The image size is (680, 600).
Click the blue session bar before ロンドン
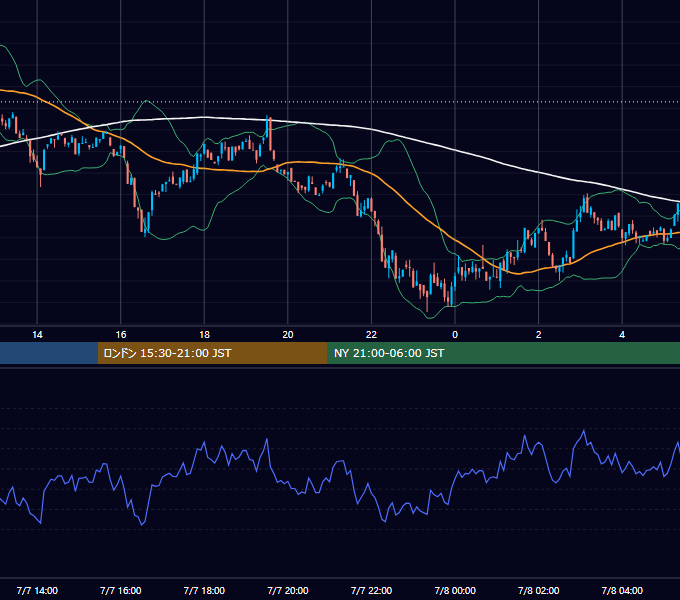click(x=49, y=353)
